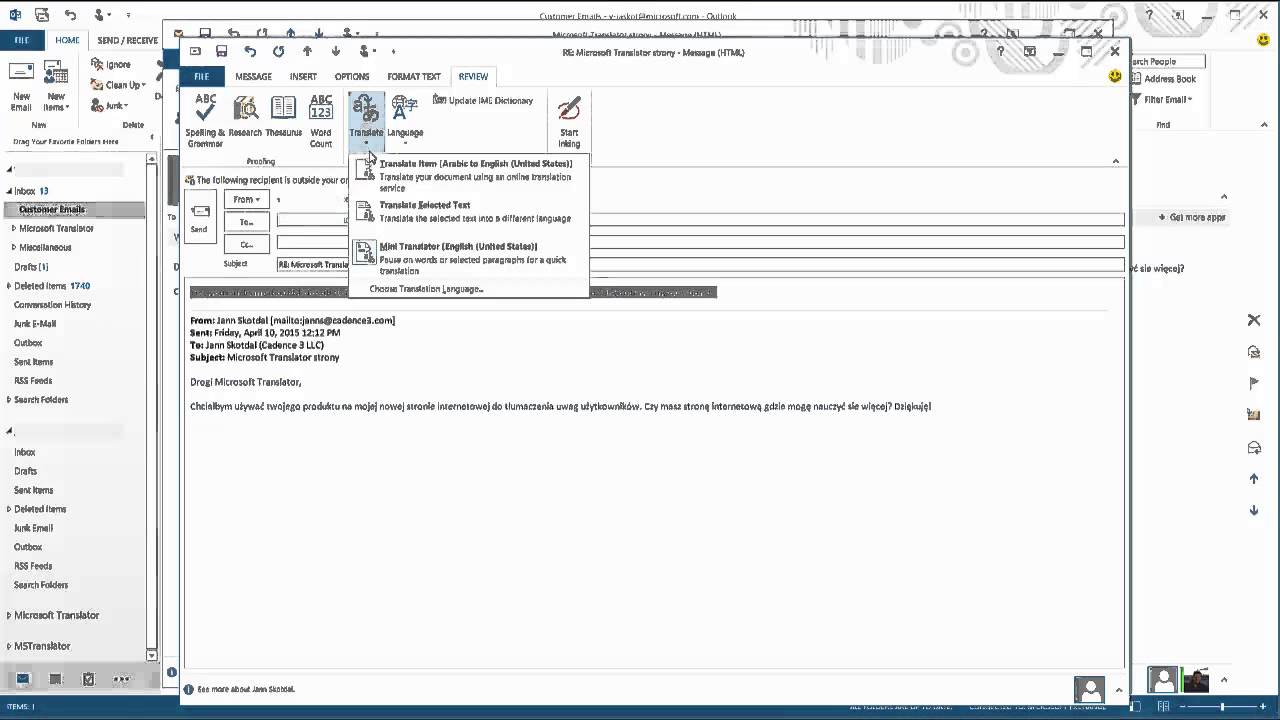Choose Translate Item Arabic to English
The width and height of the screenshot is (1280, 720).
click(469, 175)
